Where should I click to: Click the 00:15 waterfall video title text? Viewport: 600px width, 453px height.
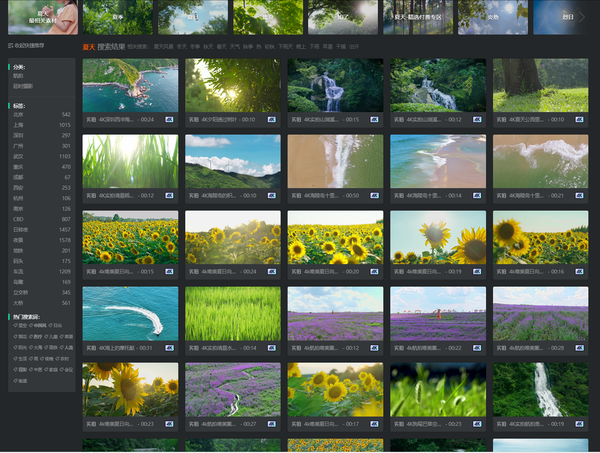pyautogui.click(x=321, y=119)
